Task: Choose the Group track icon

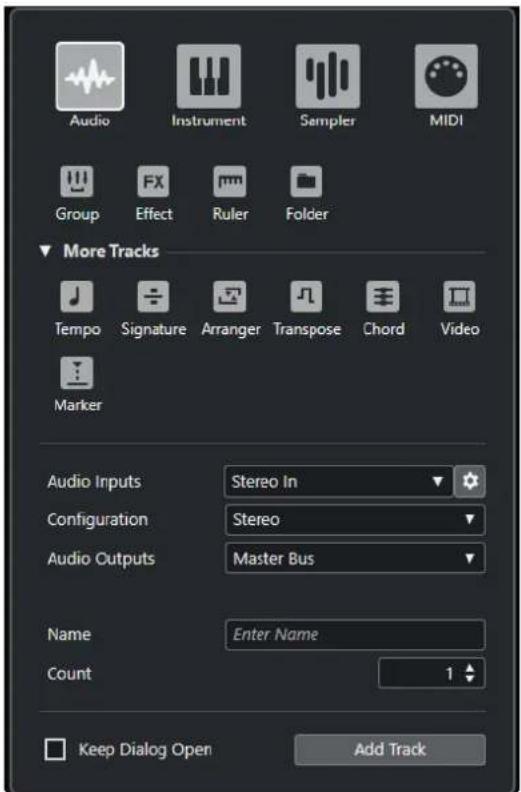Action: tap(77, 181)
